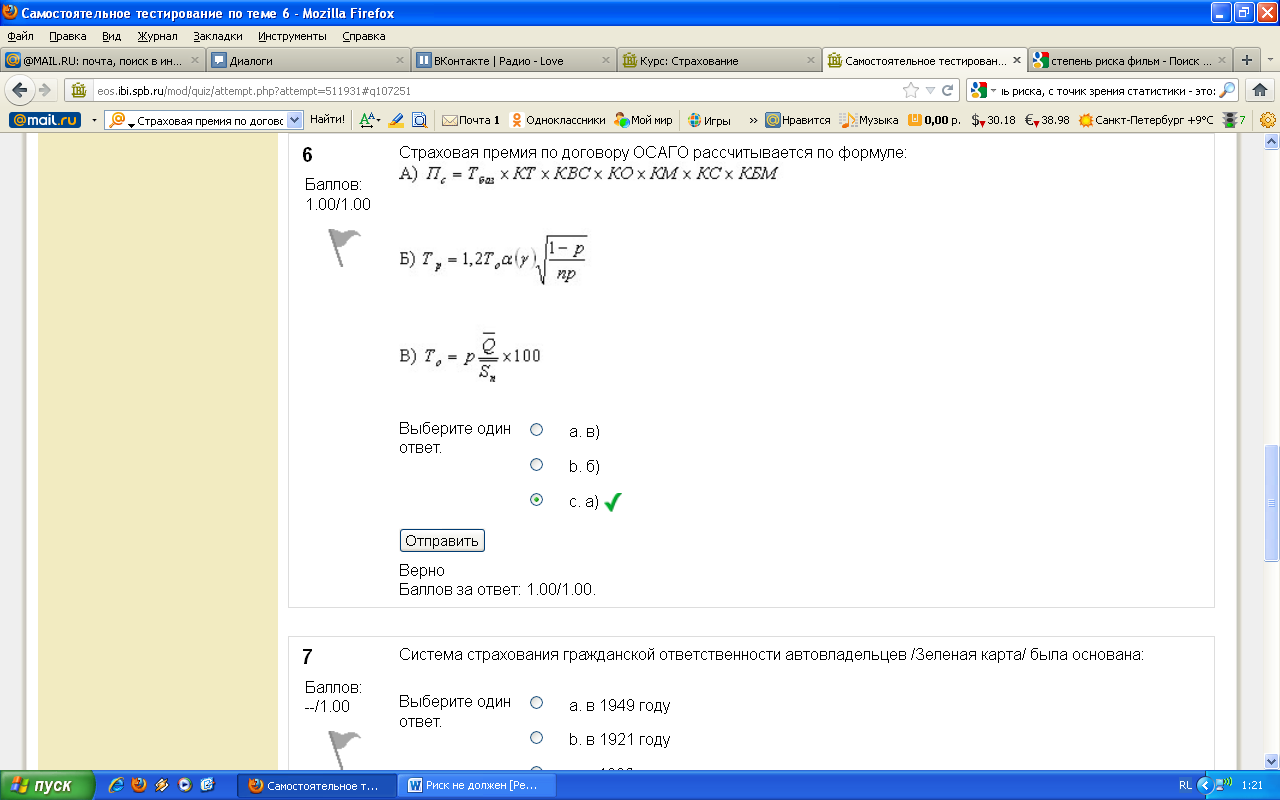Switch to ВКонтакте Радио - Love tab

(511, 60)
